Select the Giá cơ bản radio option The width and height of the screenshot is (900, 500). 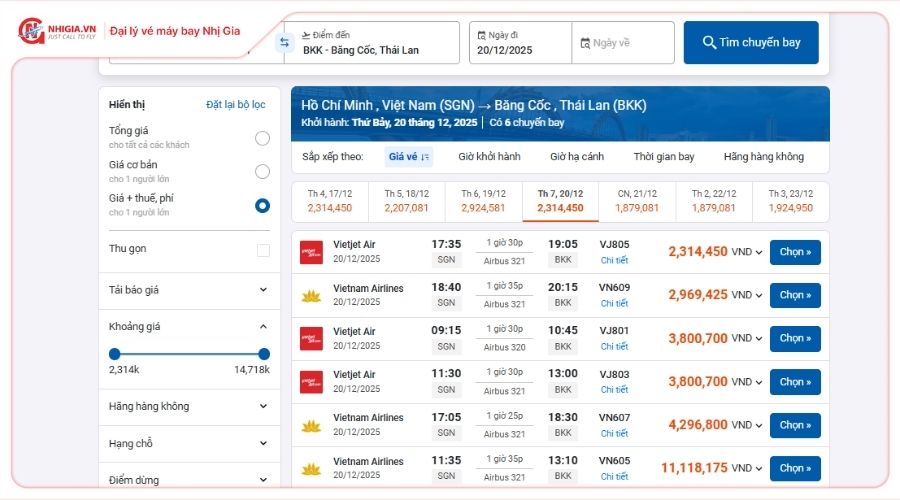click(x=262, y=172)
